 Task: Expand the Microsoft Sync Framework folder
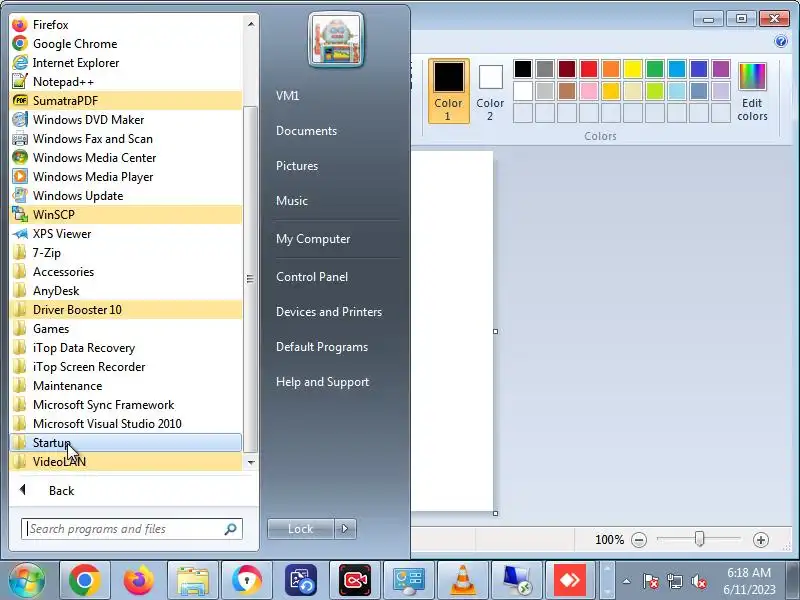[126, 405]
